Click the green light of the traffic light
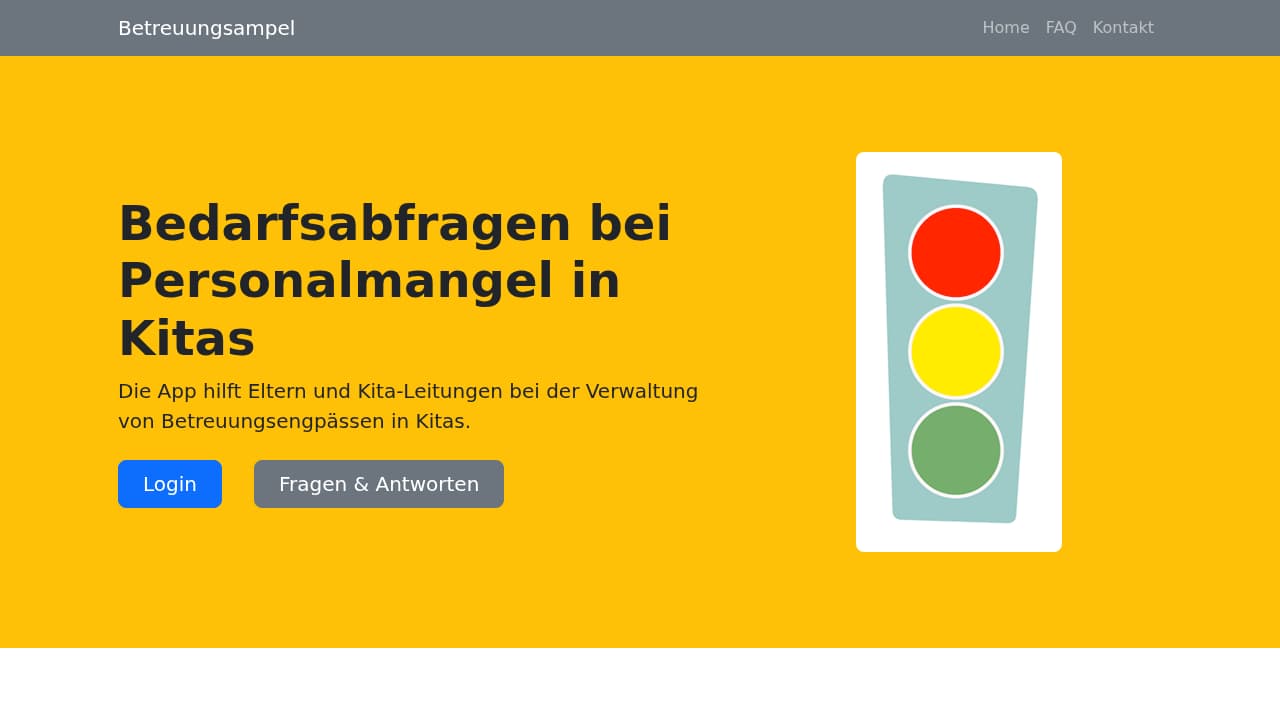This screenshot has width=1280, height=720. (x=956, y=450)
